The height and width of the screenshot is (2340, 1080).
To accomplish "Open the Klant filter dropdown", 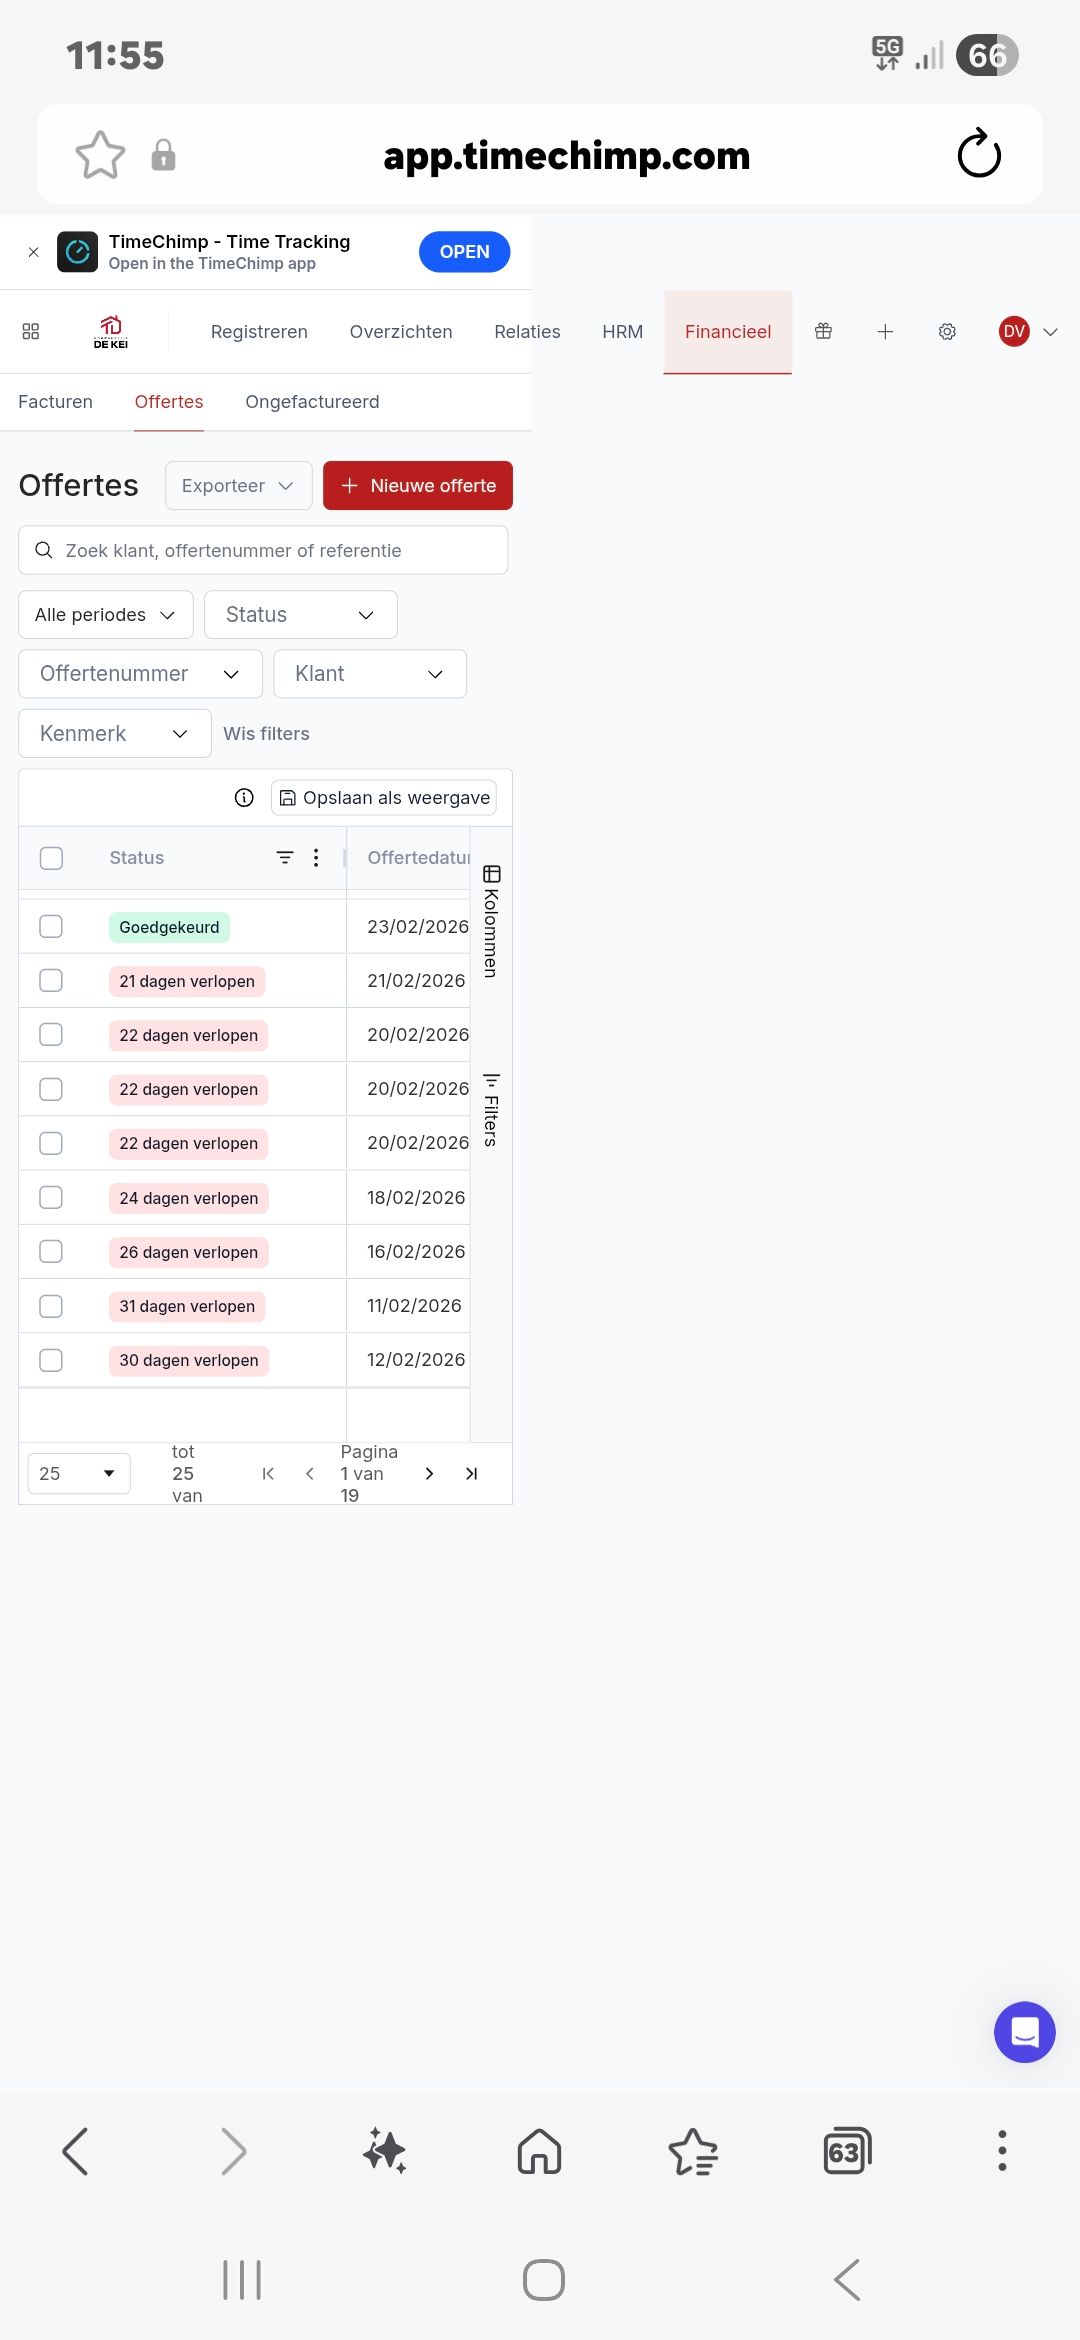I will 369,674.
